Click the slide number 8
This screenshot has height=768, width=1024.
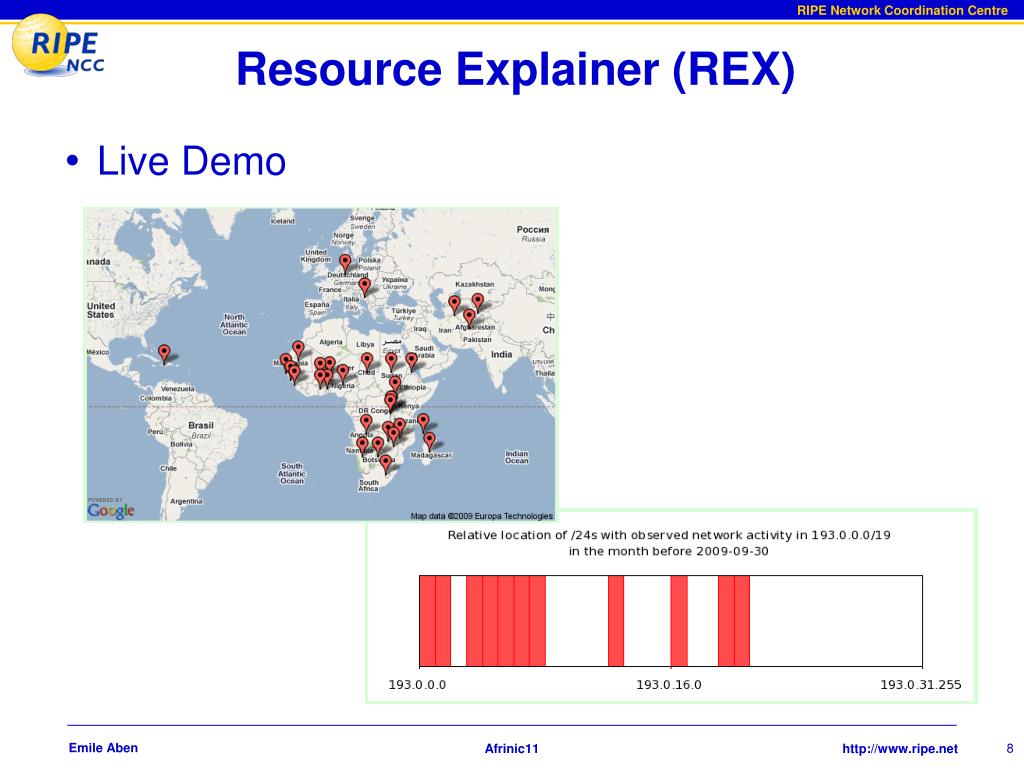tap(1010, 748)
